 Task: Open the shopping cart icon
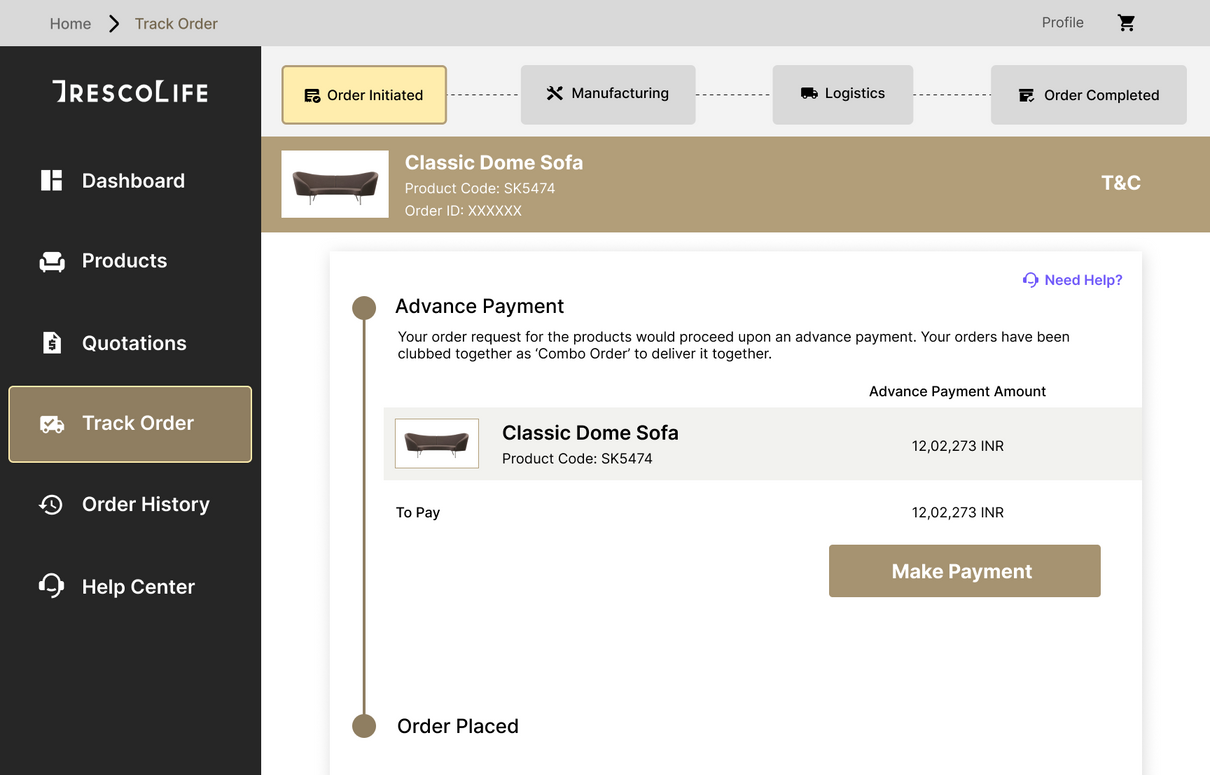(x=1126, y=23)
